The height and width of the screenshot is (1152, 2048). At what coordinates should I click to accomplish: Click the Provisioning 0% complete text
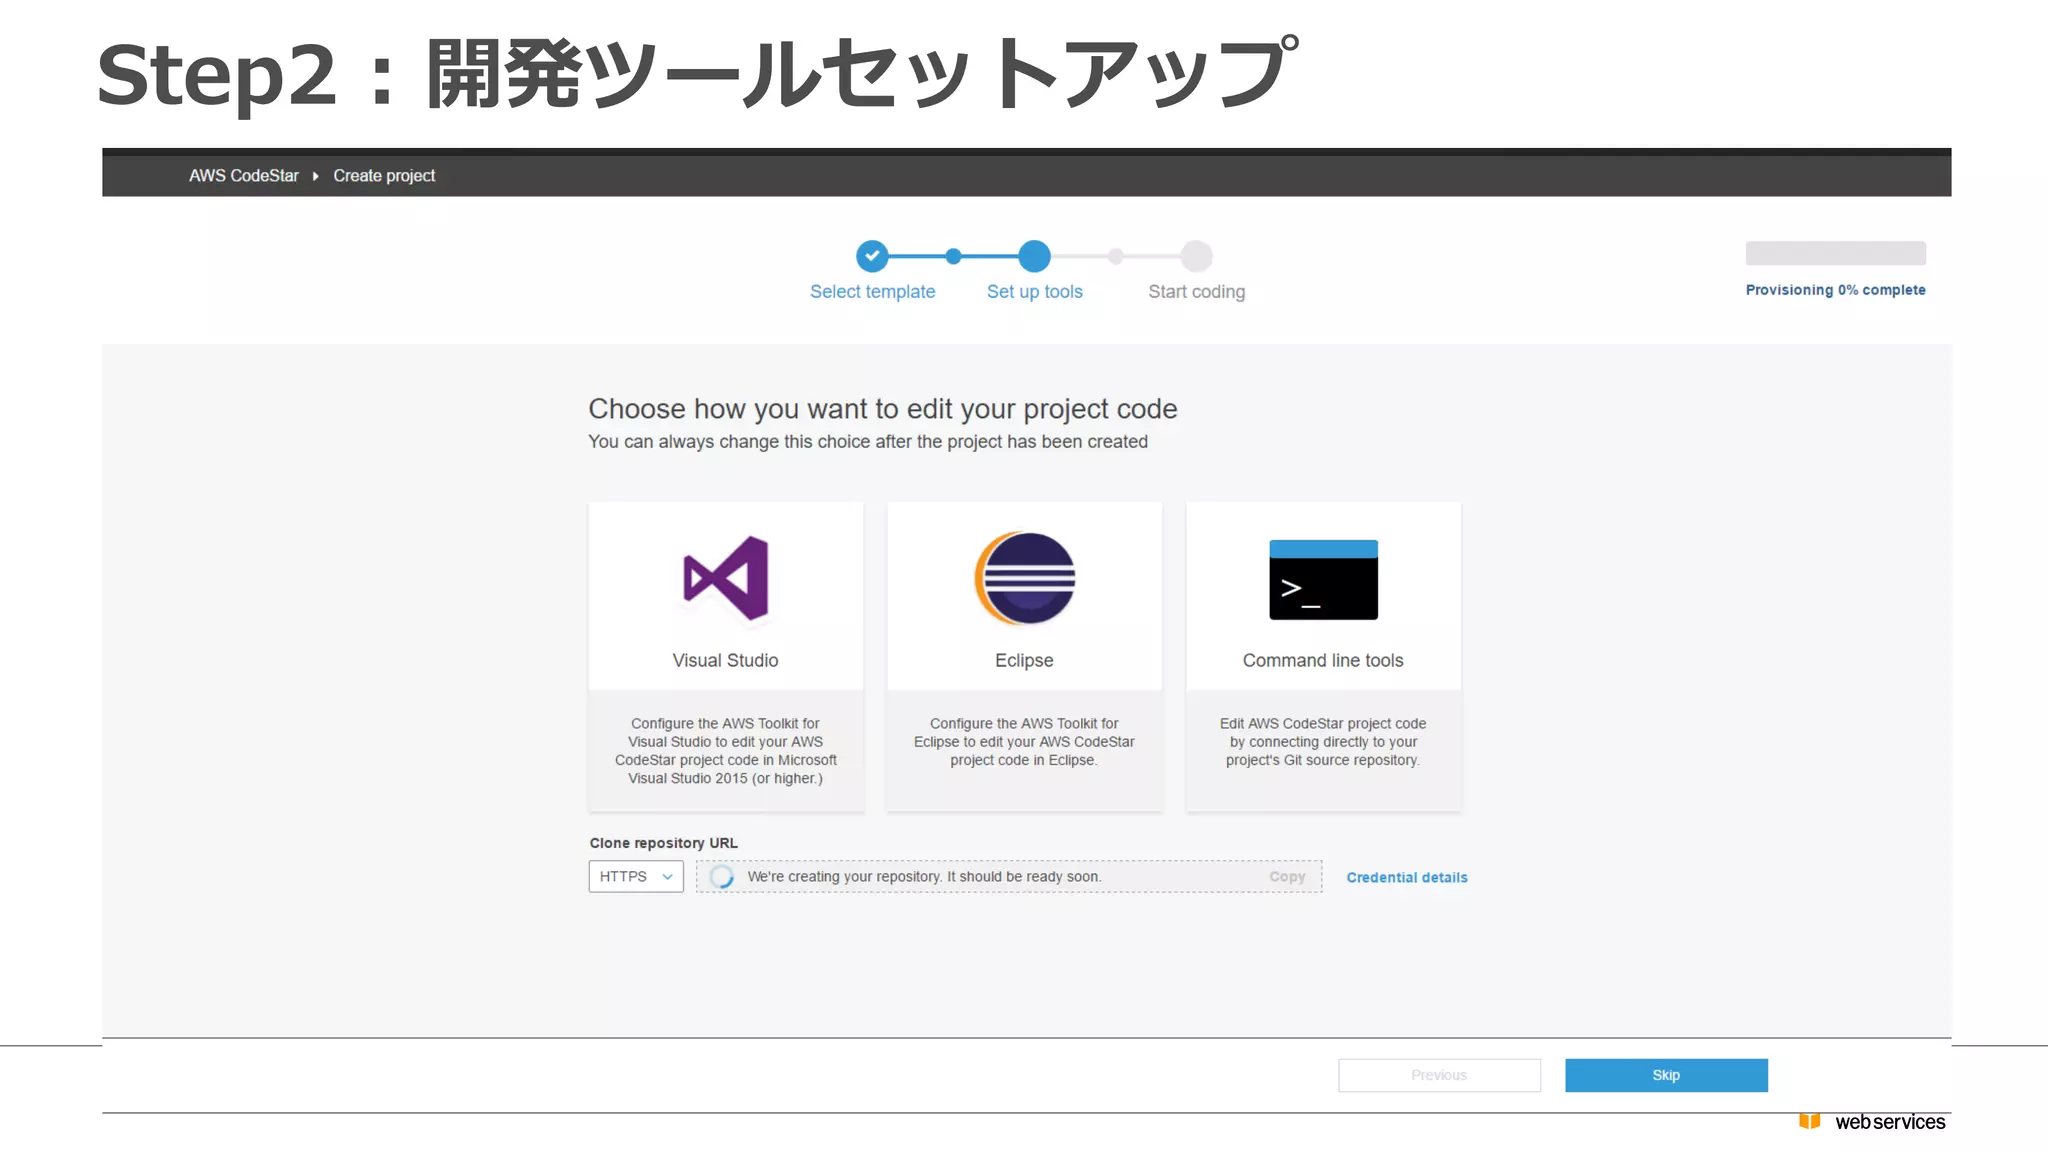[1835, 290]
